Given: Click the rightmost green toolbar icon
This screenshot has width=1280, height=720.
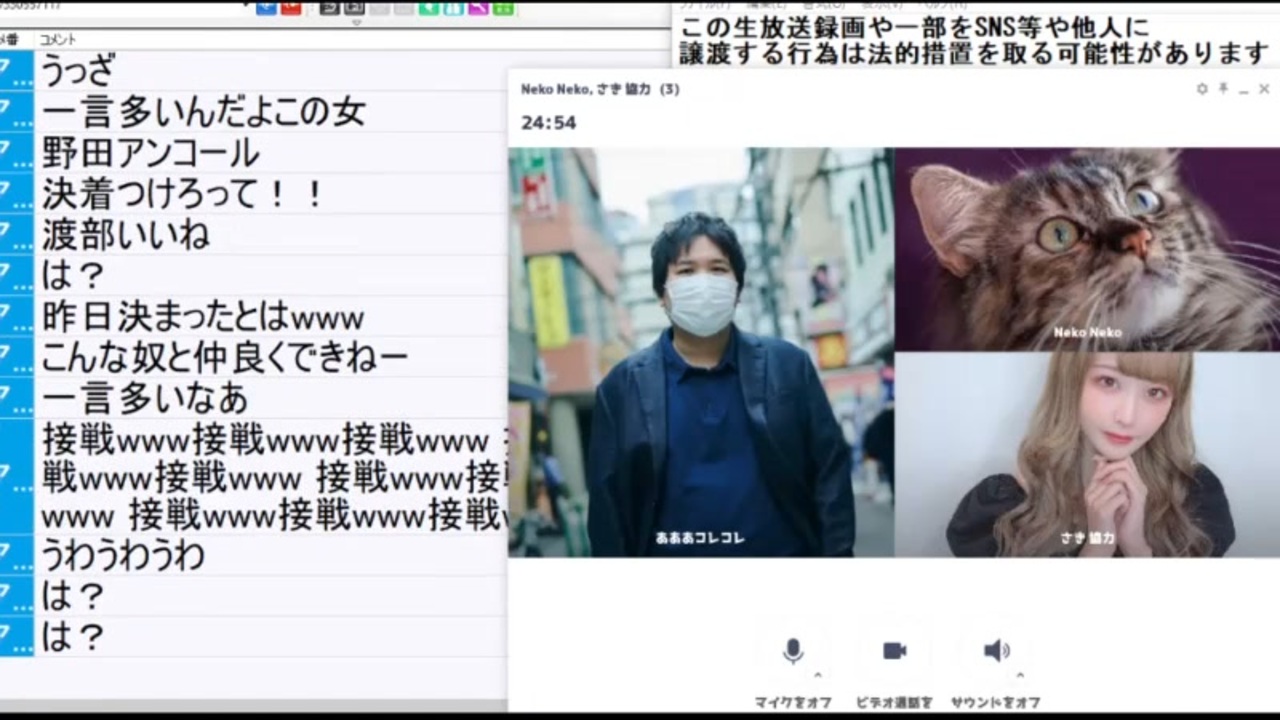Looking at the screenshot, I should pyautogui.click(x=503, y=7).
